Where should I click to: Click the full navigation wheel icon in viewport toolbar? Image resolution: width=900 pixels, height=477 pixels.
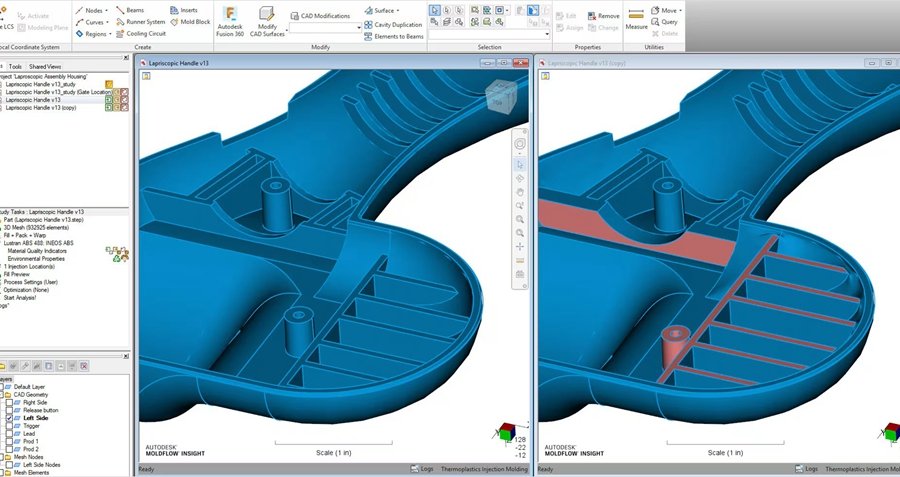(519, 144)
